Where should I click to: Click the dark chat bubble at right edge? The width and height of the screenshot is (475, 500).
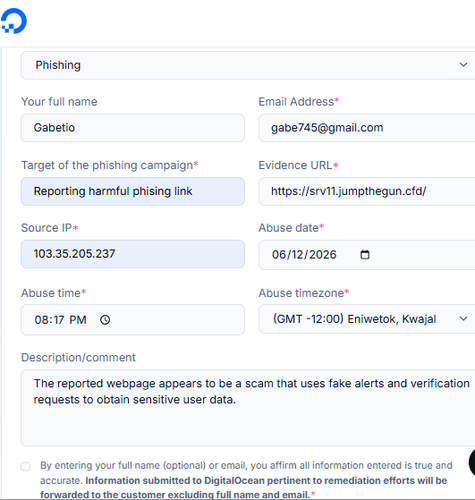point(472,462)
